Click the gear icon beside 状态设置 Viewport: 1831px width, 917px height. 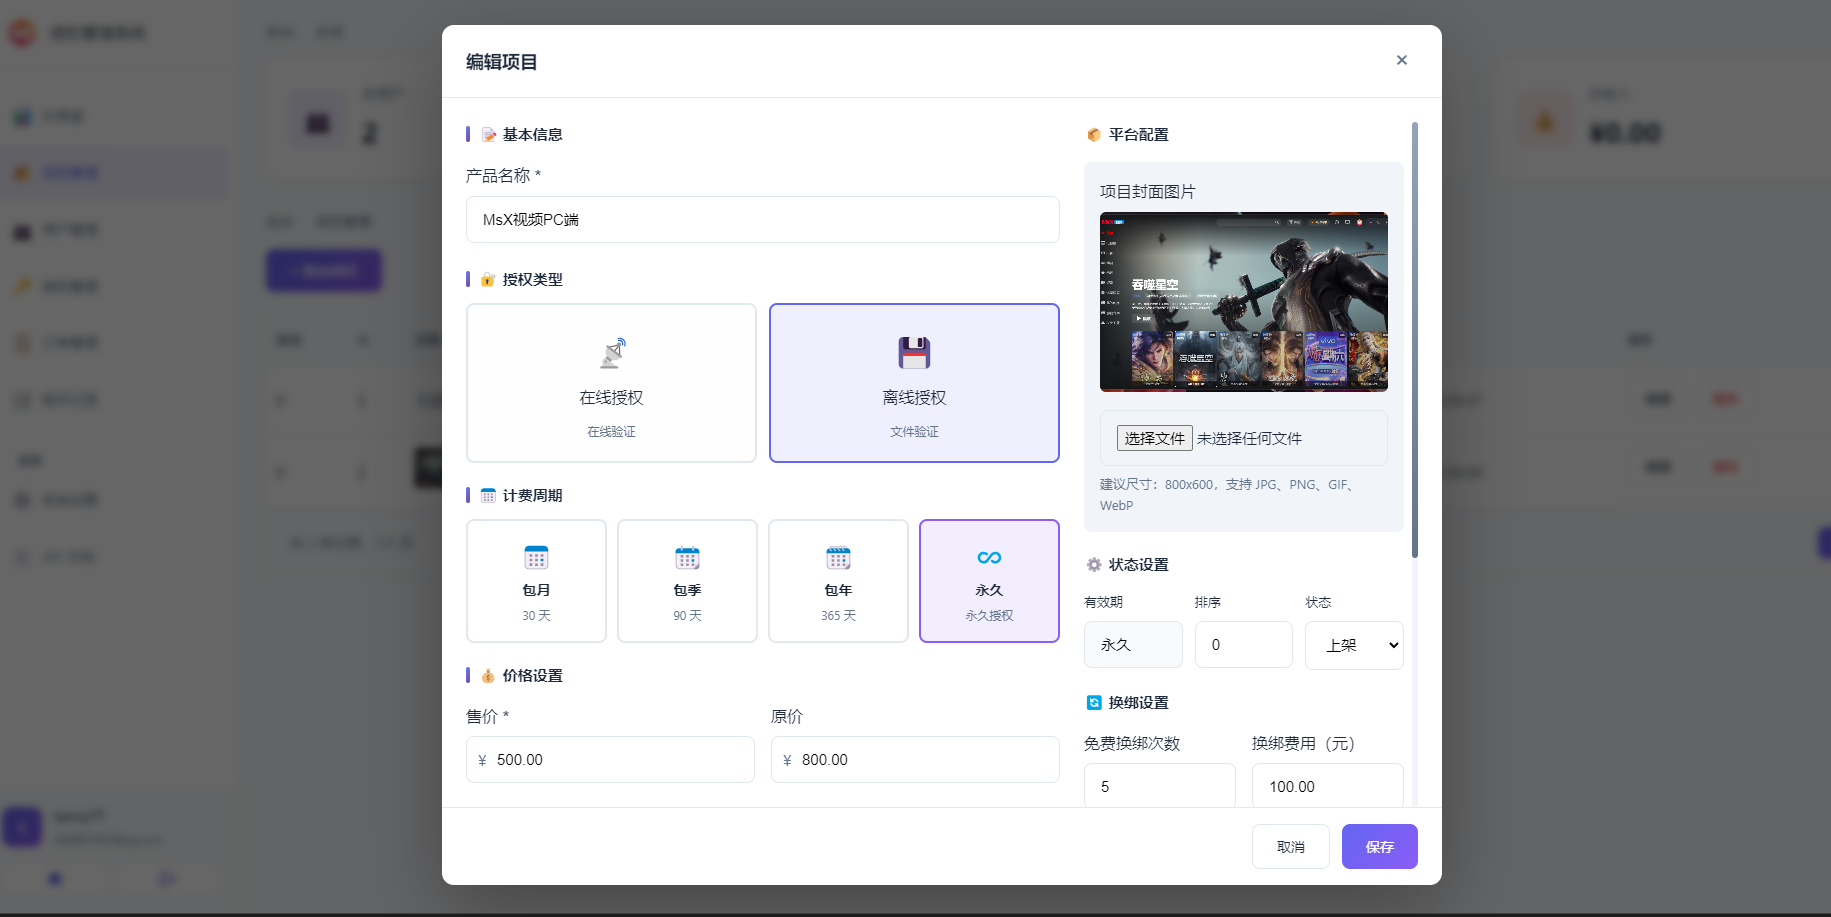1093,564
